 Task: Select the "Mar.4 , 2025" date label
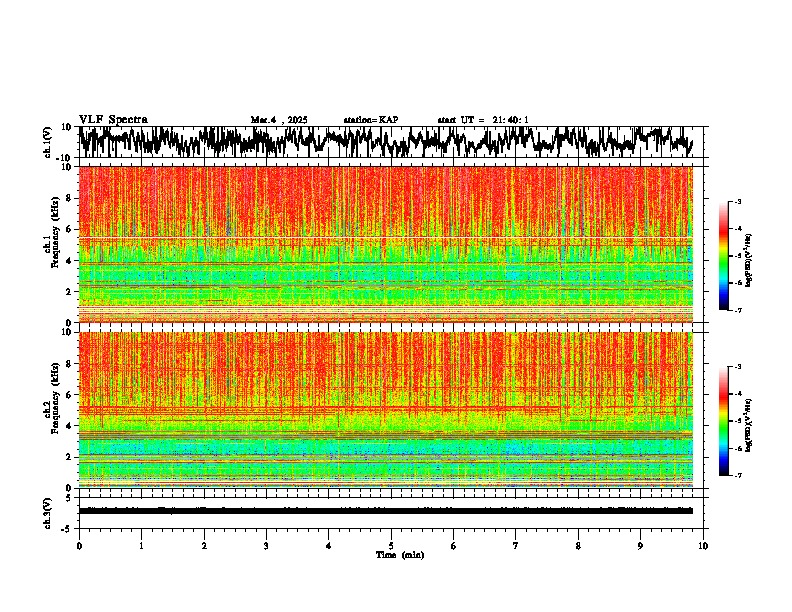[x=279, y=120]
